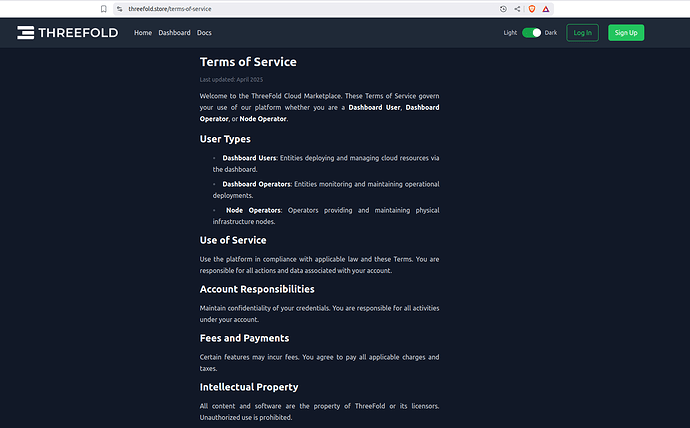This screenshot has width=690, height=428.
Task: Open Docs in the navbar
Action: coord(204,33)
